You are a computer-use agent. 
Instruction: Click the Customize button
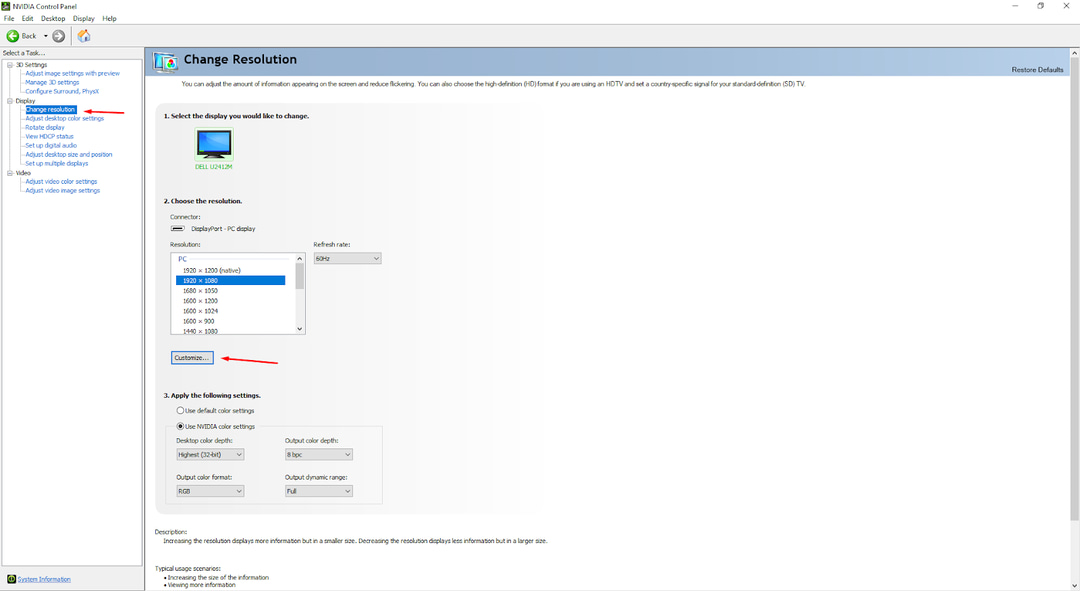pos(192,357)
